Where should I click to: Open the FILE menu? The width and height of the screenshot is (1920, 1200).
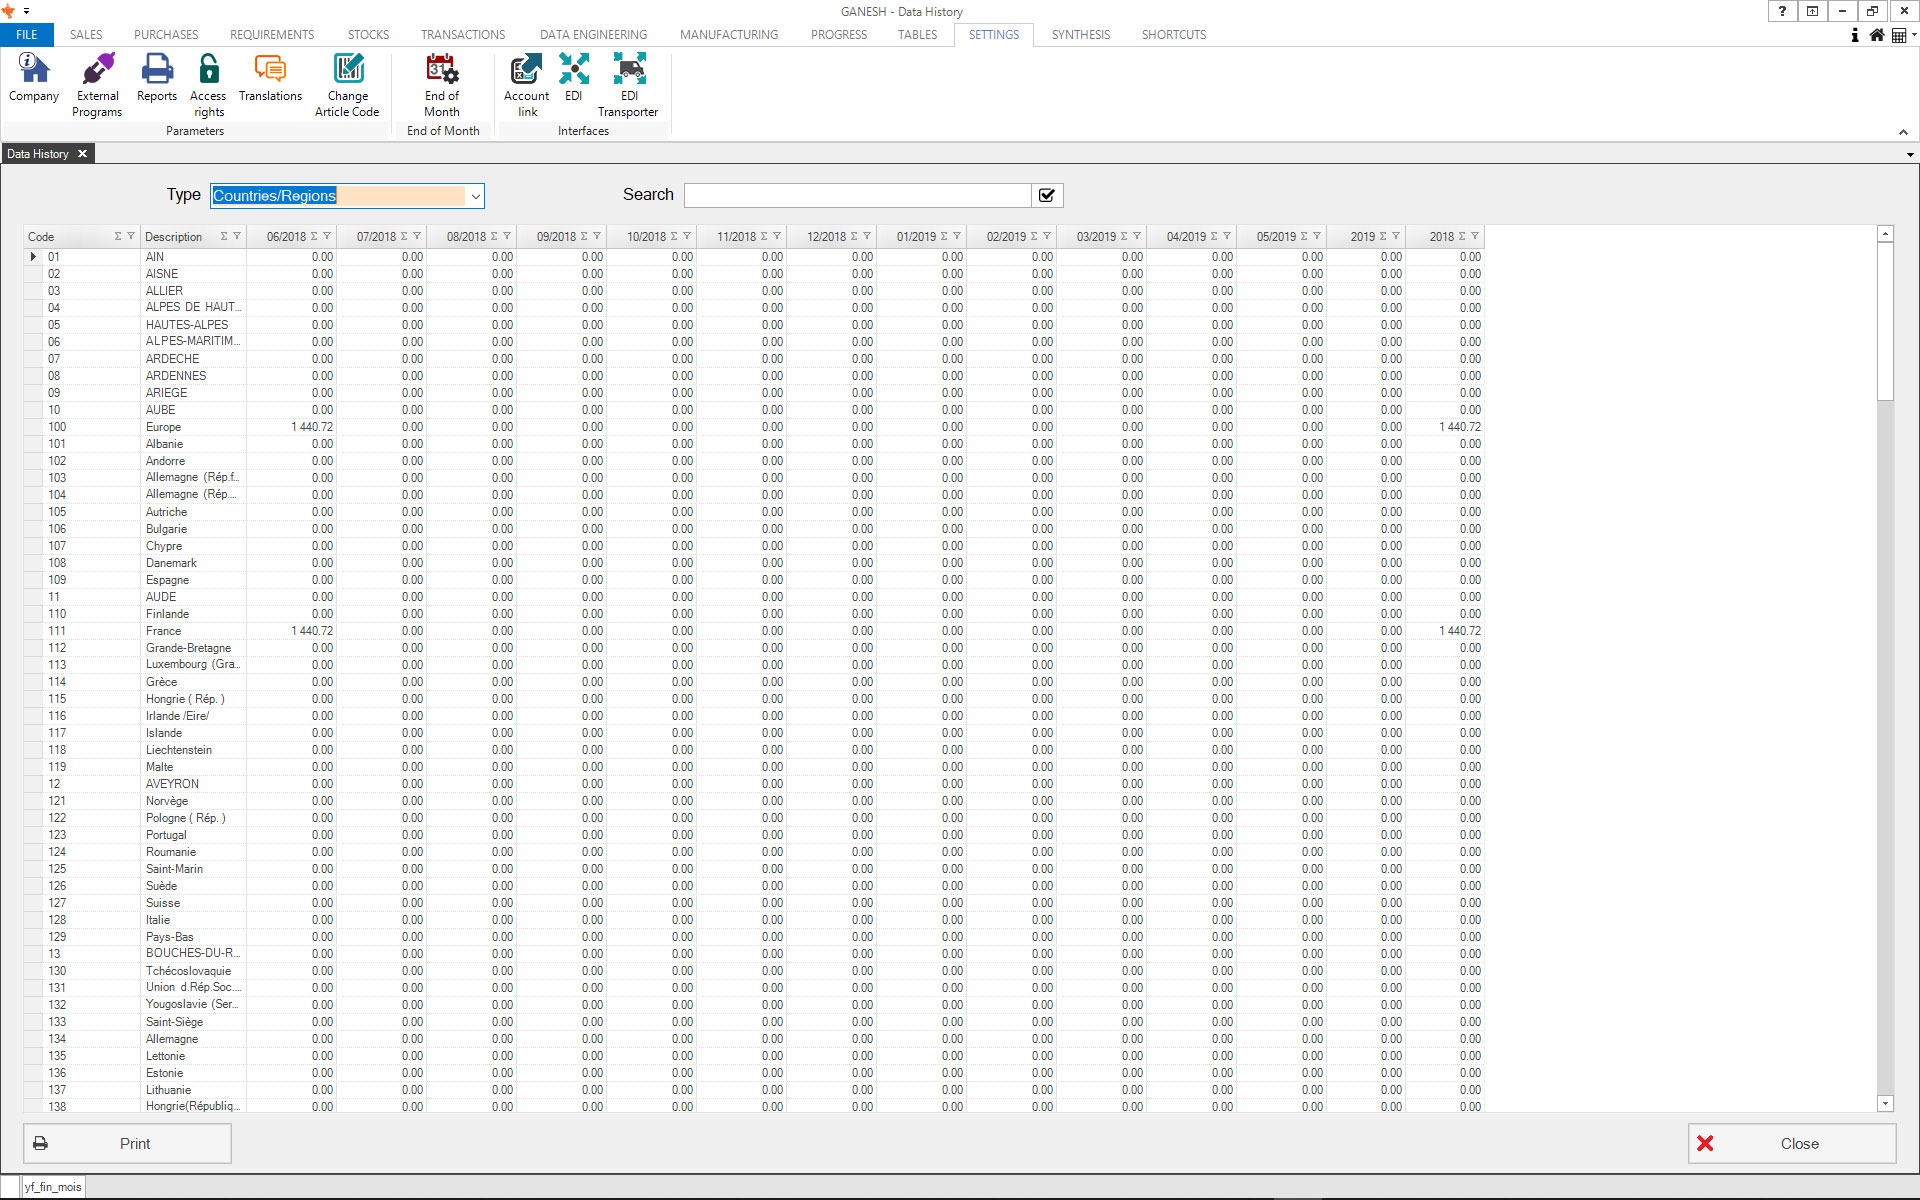click(27, 35)
